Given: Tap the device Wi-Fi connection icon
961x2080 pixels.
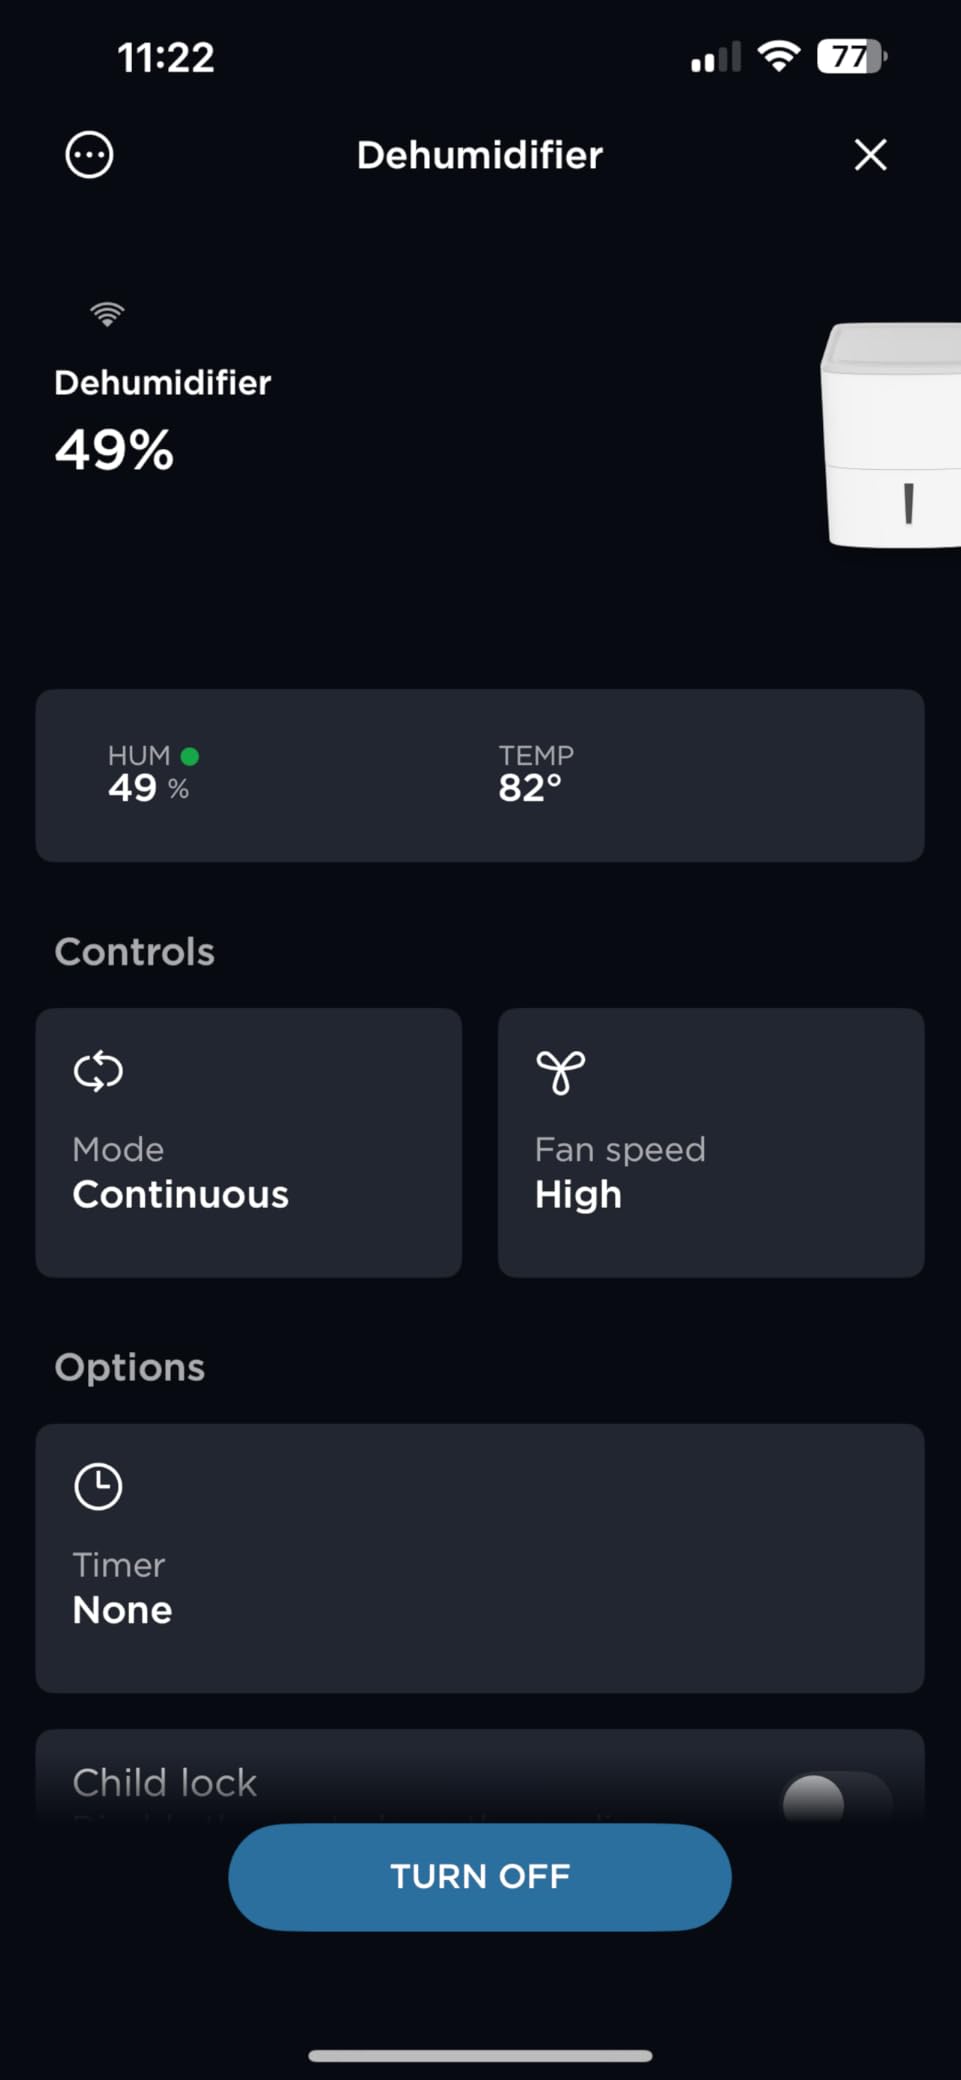Looking at the screenshot, I should click(x=107, y=314).
